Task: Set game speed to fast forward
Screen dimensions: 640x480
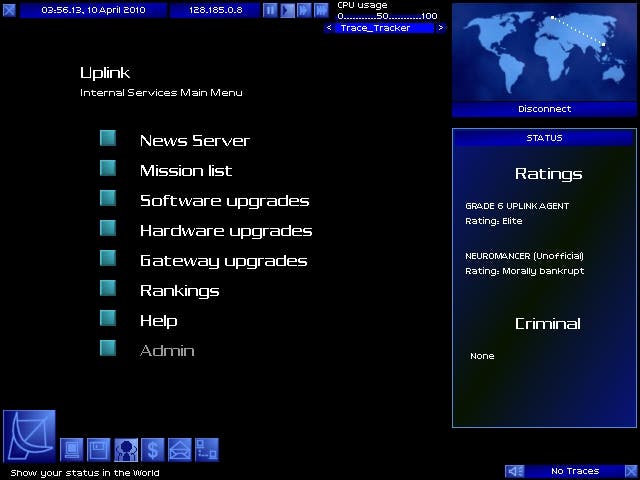Action: [x=304, y=10]
